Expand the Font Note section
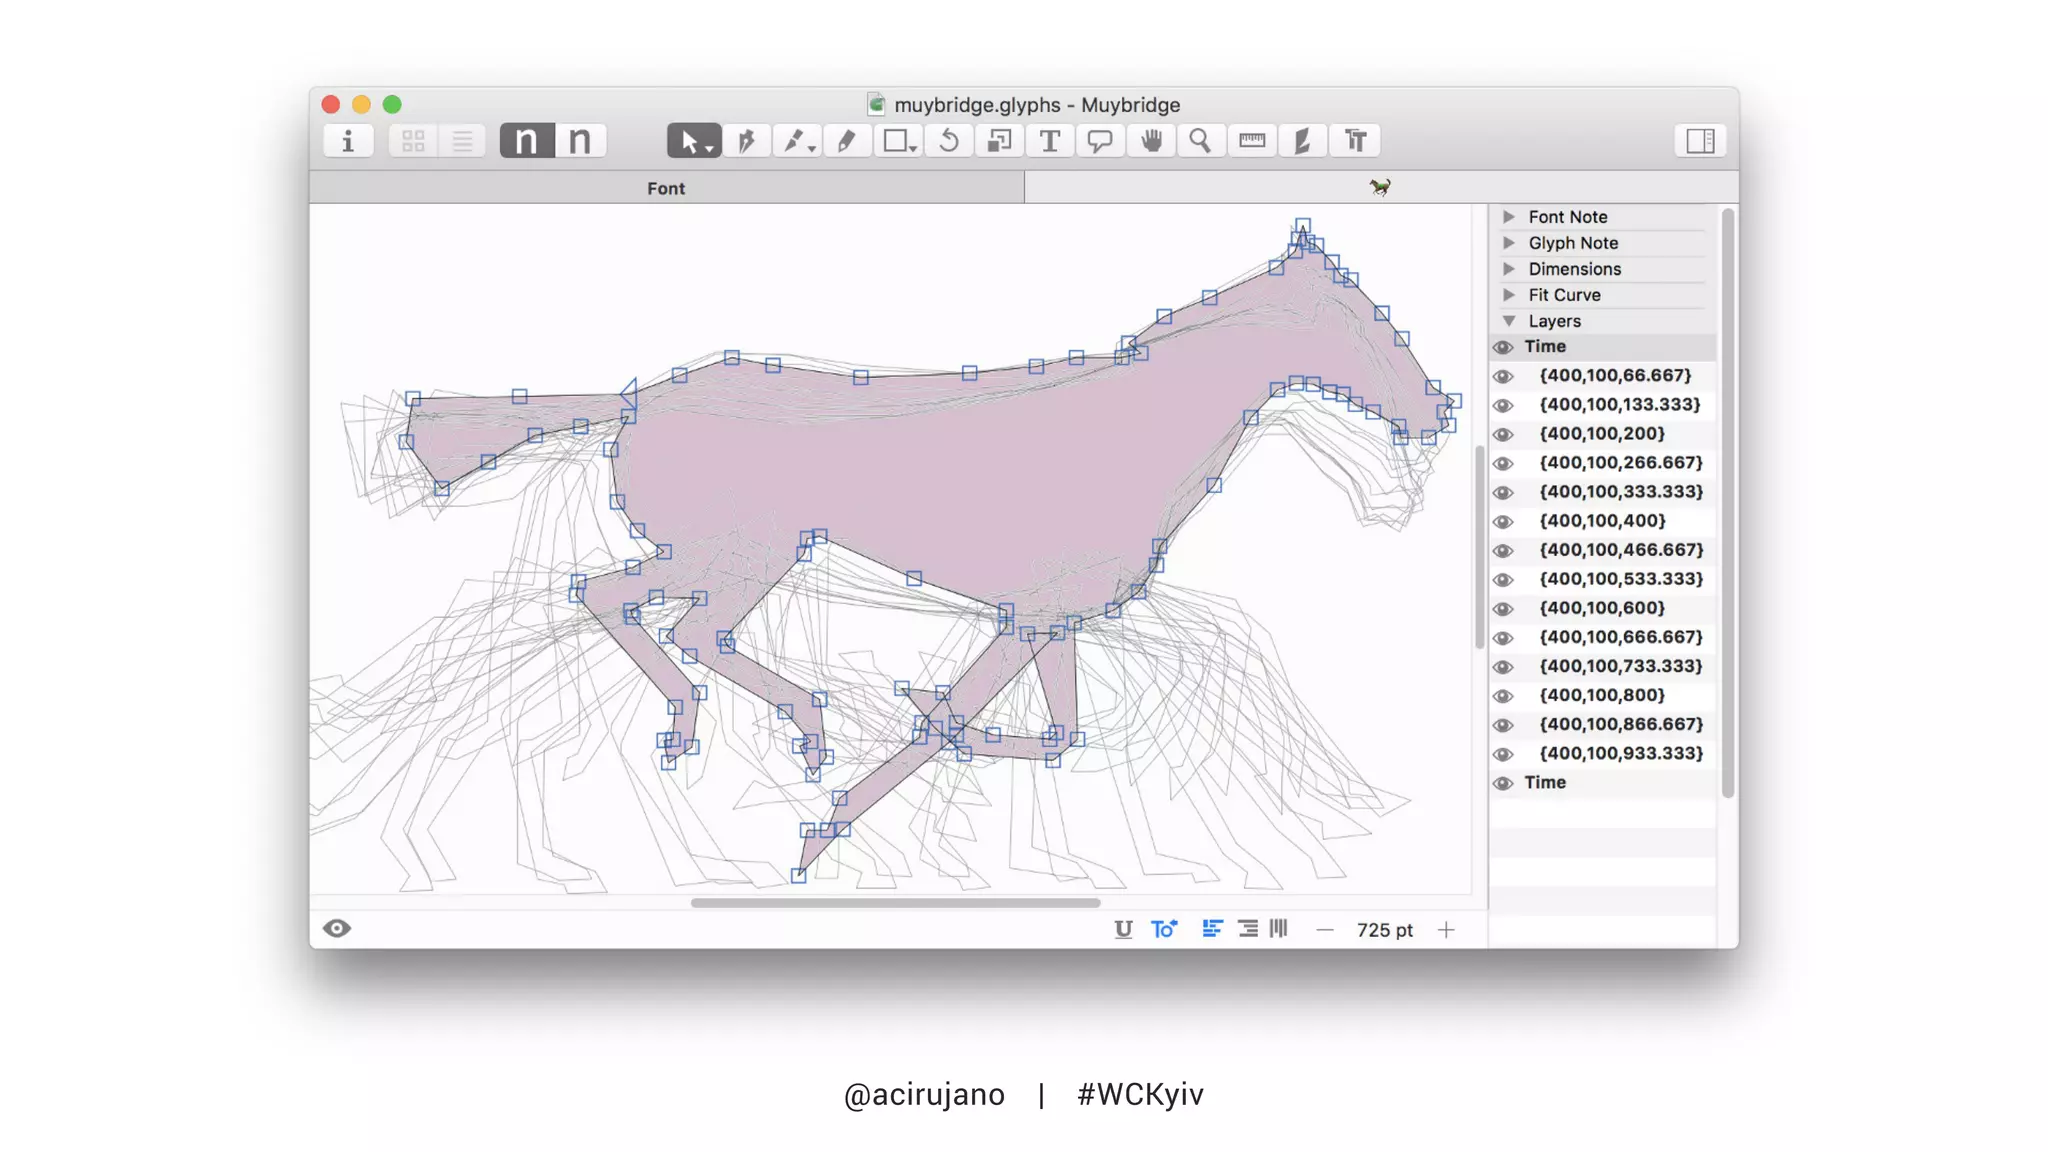The width and height of the screenshot is (2048, 1152). click(x=1509, y=217)
